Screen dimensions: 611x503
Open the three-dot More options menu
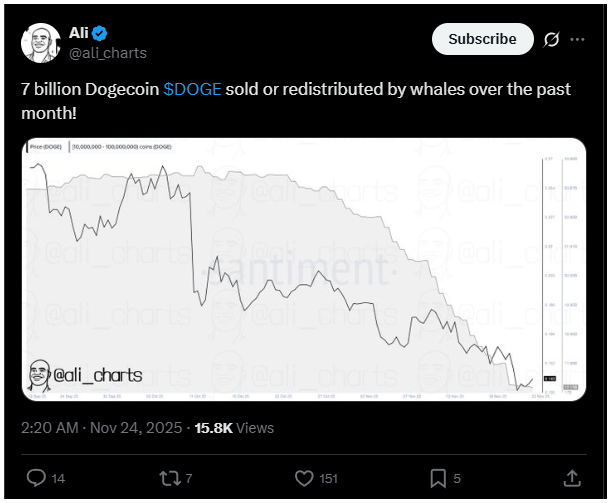point(577,40)
